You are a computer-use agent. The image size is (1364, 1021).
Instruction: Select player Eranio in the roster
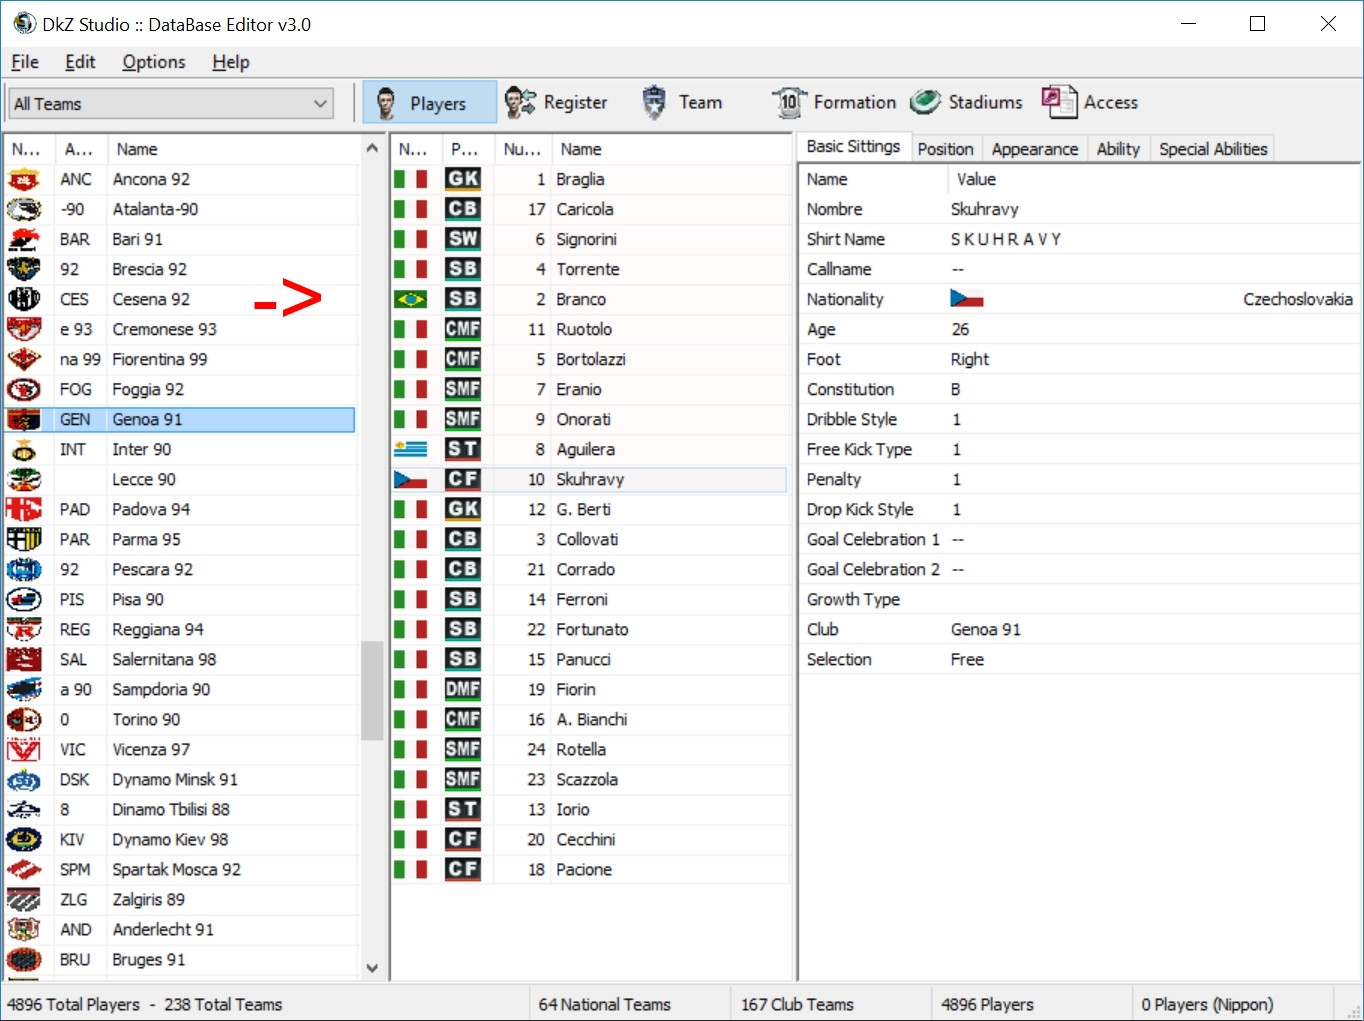[590, 389]
